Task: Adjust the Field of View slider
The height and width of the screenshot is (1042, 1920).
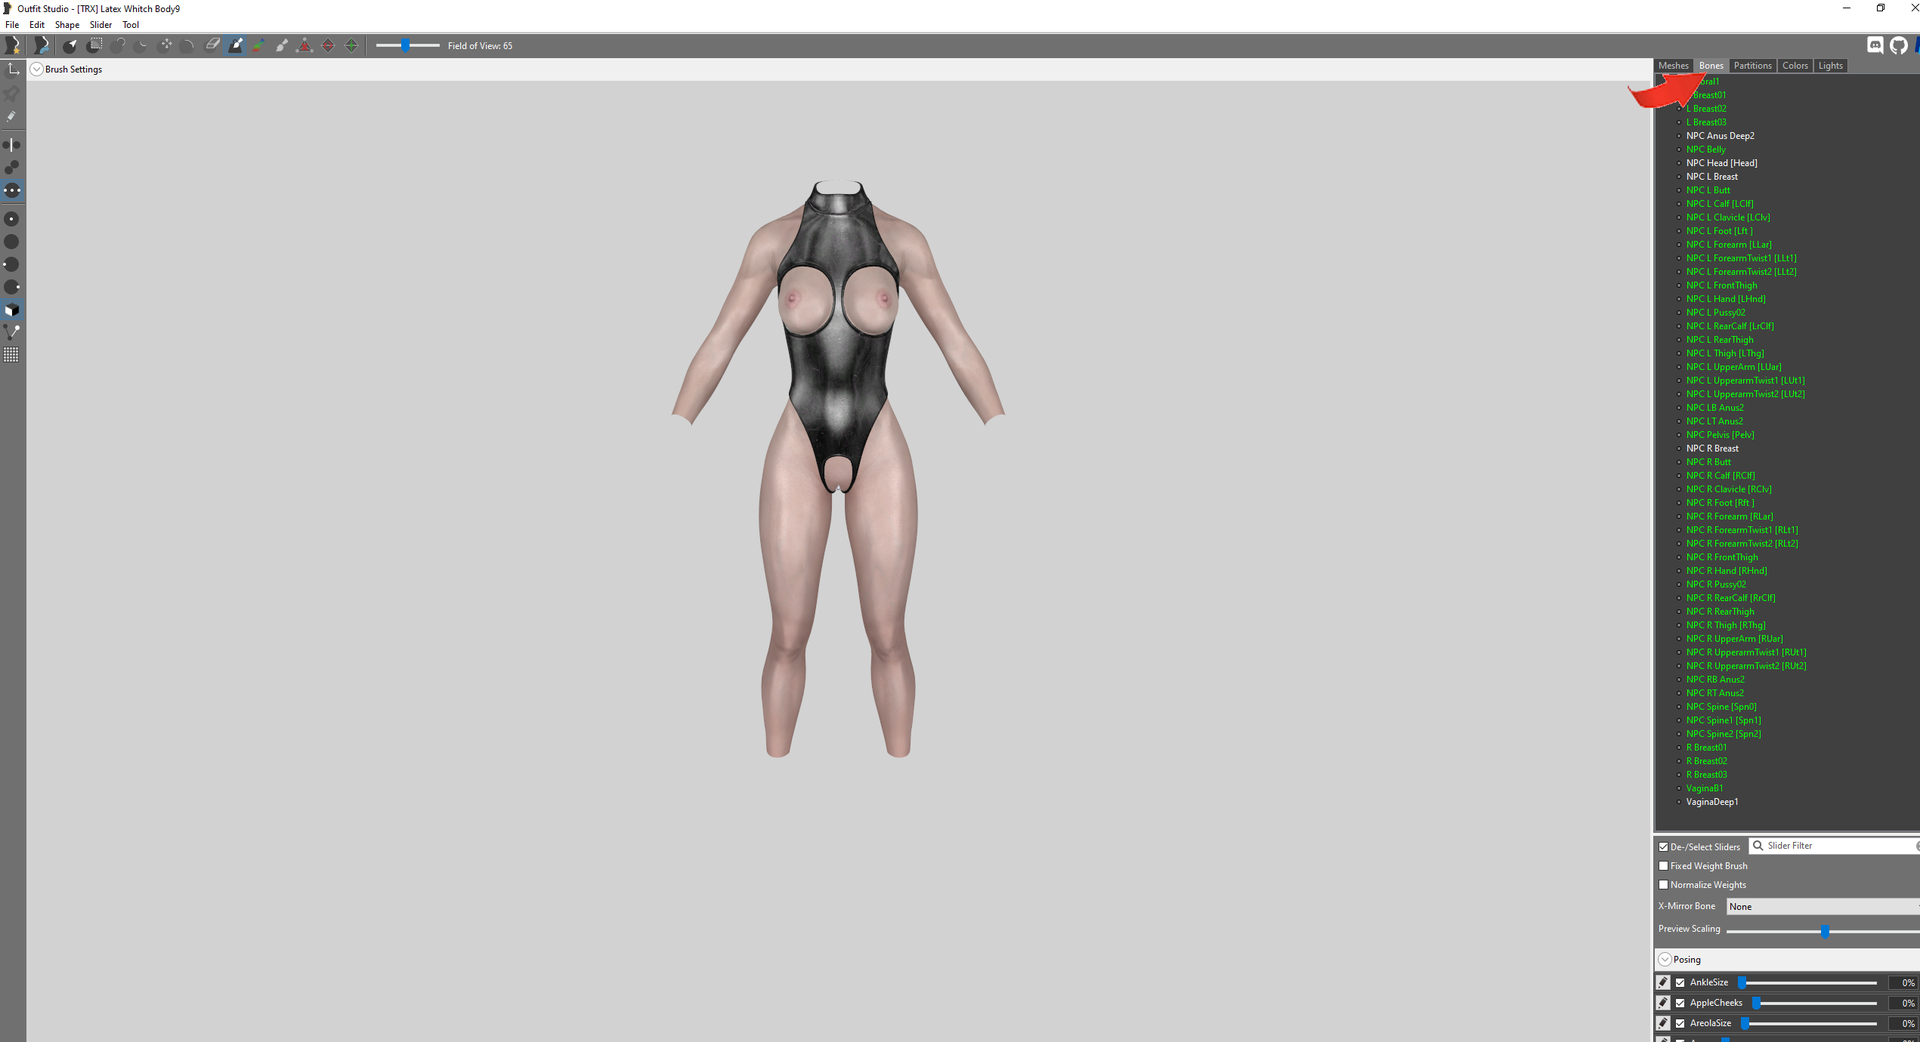Action: (x=407, y=45)
